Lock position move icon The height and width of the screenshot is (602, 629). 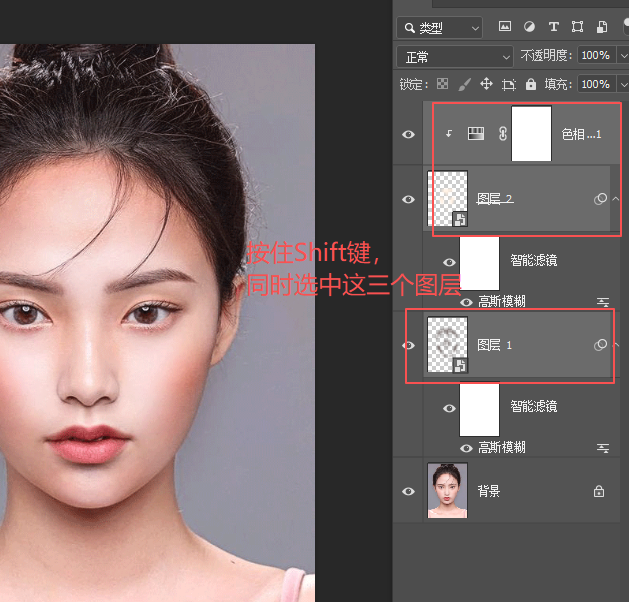[x=486, y=84]
